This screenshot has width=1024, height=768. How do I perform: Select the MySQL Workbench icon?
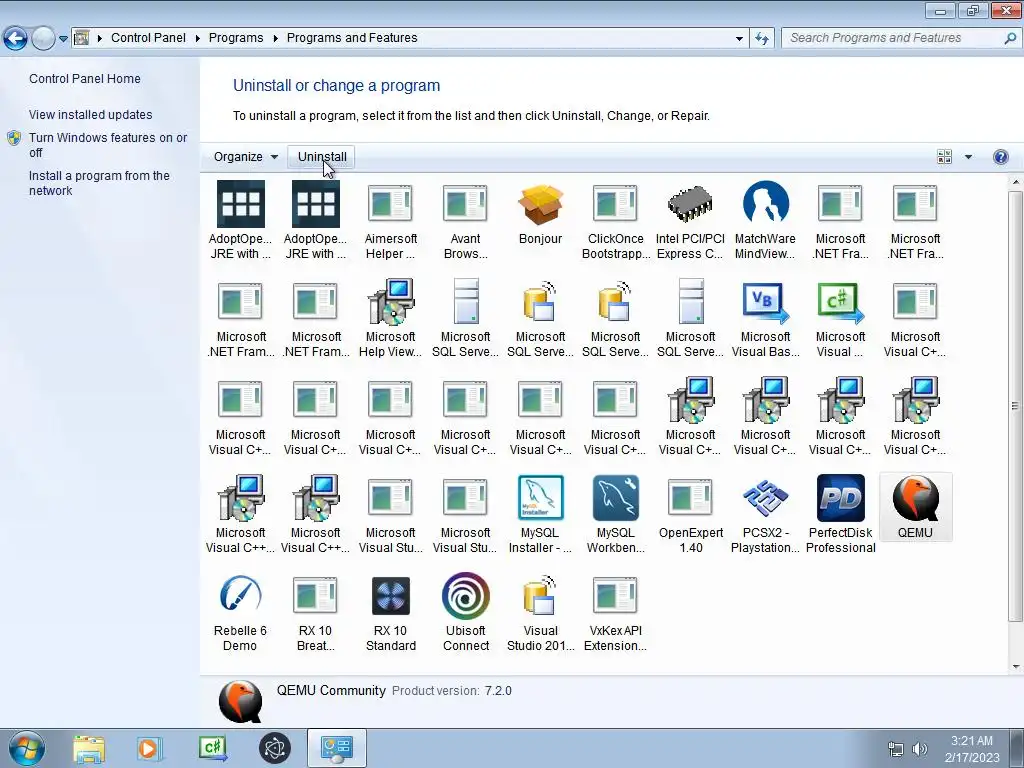click(615, 498)
